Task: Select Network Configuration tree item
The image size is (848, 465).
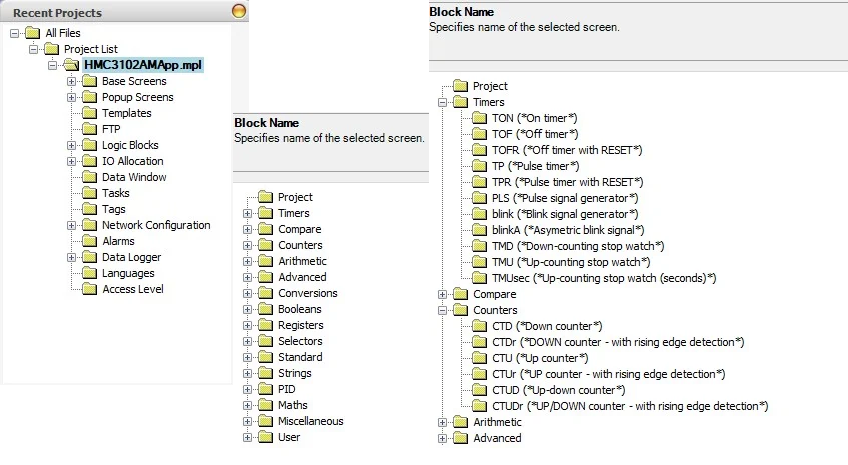Action: [x=156, y=225]
